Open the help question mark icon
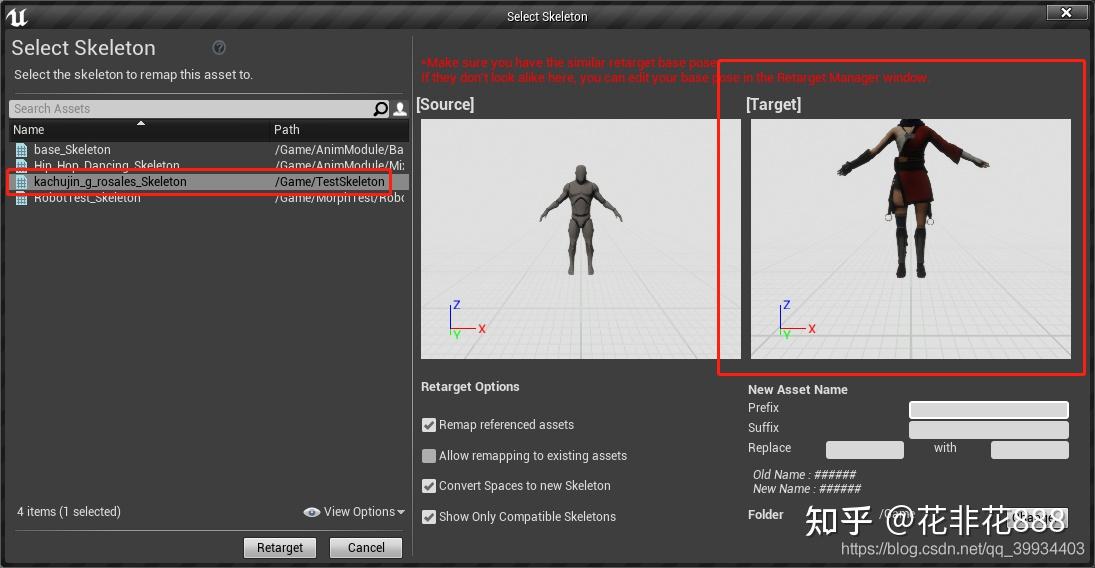The width and height of the screenshot is (1095, 568). 219,48
